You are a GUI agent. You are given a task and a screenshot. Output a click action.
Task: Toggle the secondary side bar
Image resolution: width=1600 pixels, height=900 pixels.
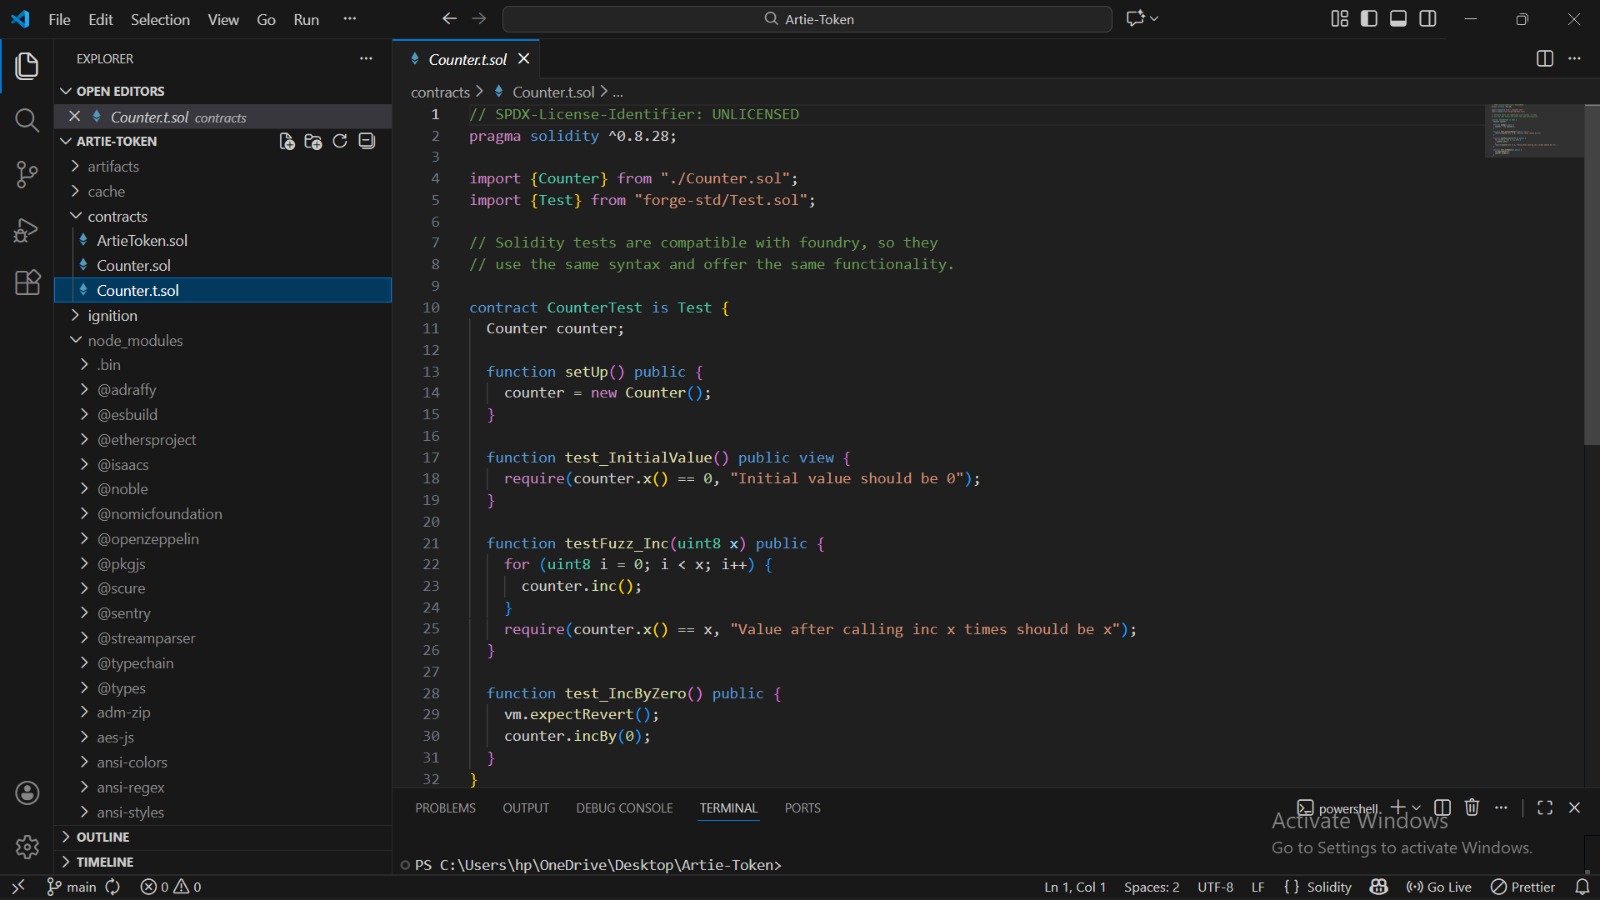pyautogui.click(x=1428, y=19)
